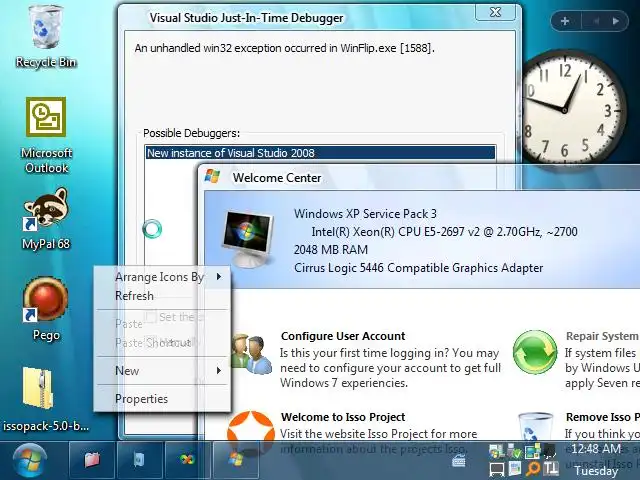
Task: Switch to the Just-In-Time Debugger taskbar button
Action: (x=140, y=460)
